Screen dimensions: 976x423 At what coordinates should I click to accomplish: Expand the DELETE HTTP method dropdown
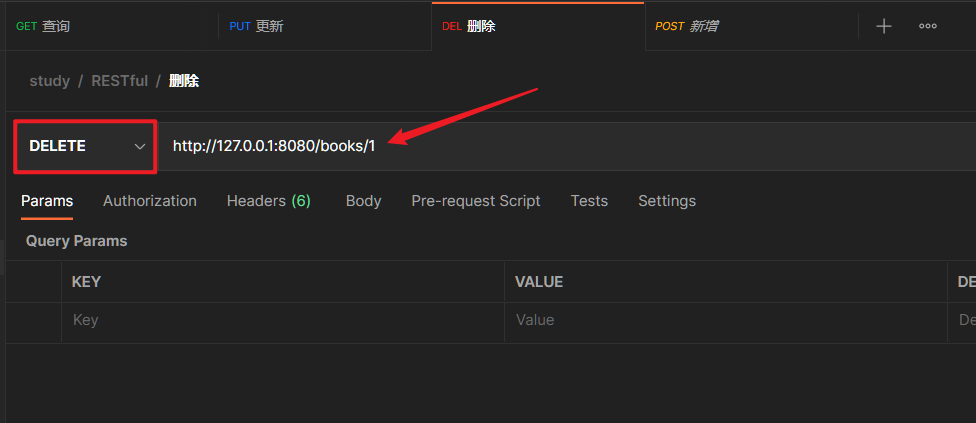pos(86,146)
